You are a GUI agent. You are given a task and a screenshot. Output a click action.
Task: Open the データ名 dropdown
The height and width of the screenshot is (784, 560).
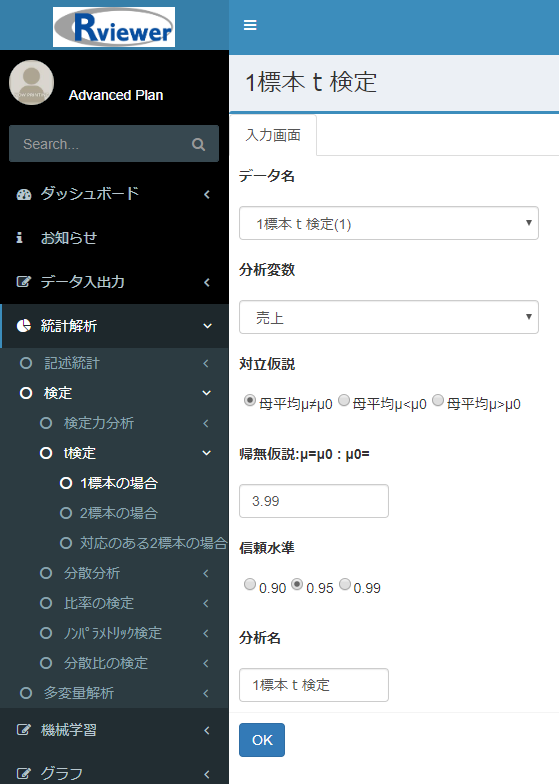point(388,223)
